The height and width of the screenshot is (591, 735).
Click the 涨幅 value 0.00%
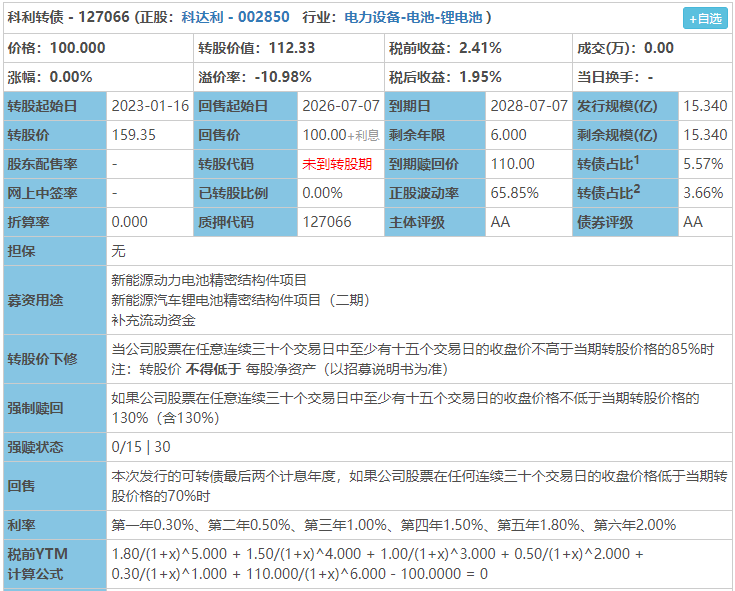71,77
